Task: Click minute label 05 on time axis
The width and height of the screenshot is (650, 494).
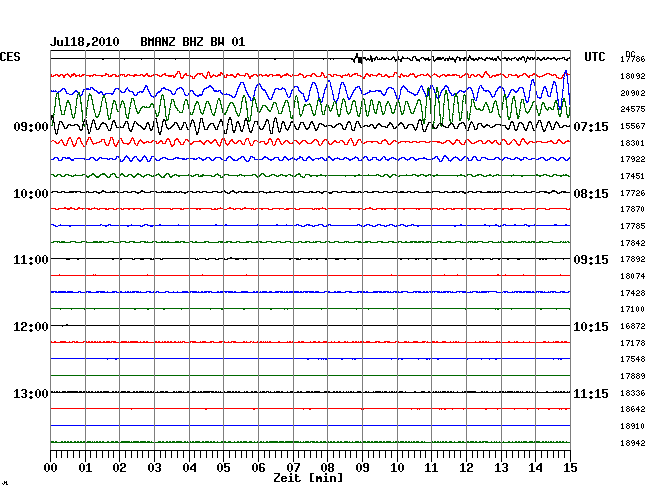Action: pos(223,468)
